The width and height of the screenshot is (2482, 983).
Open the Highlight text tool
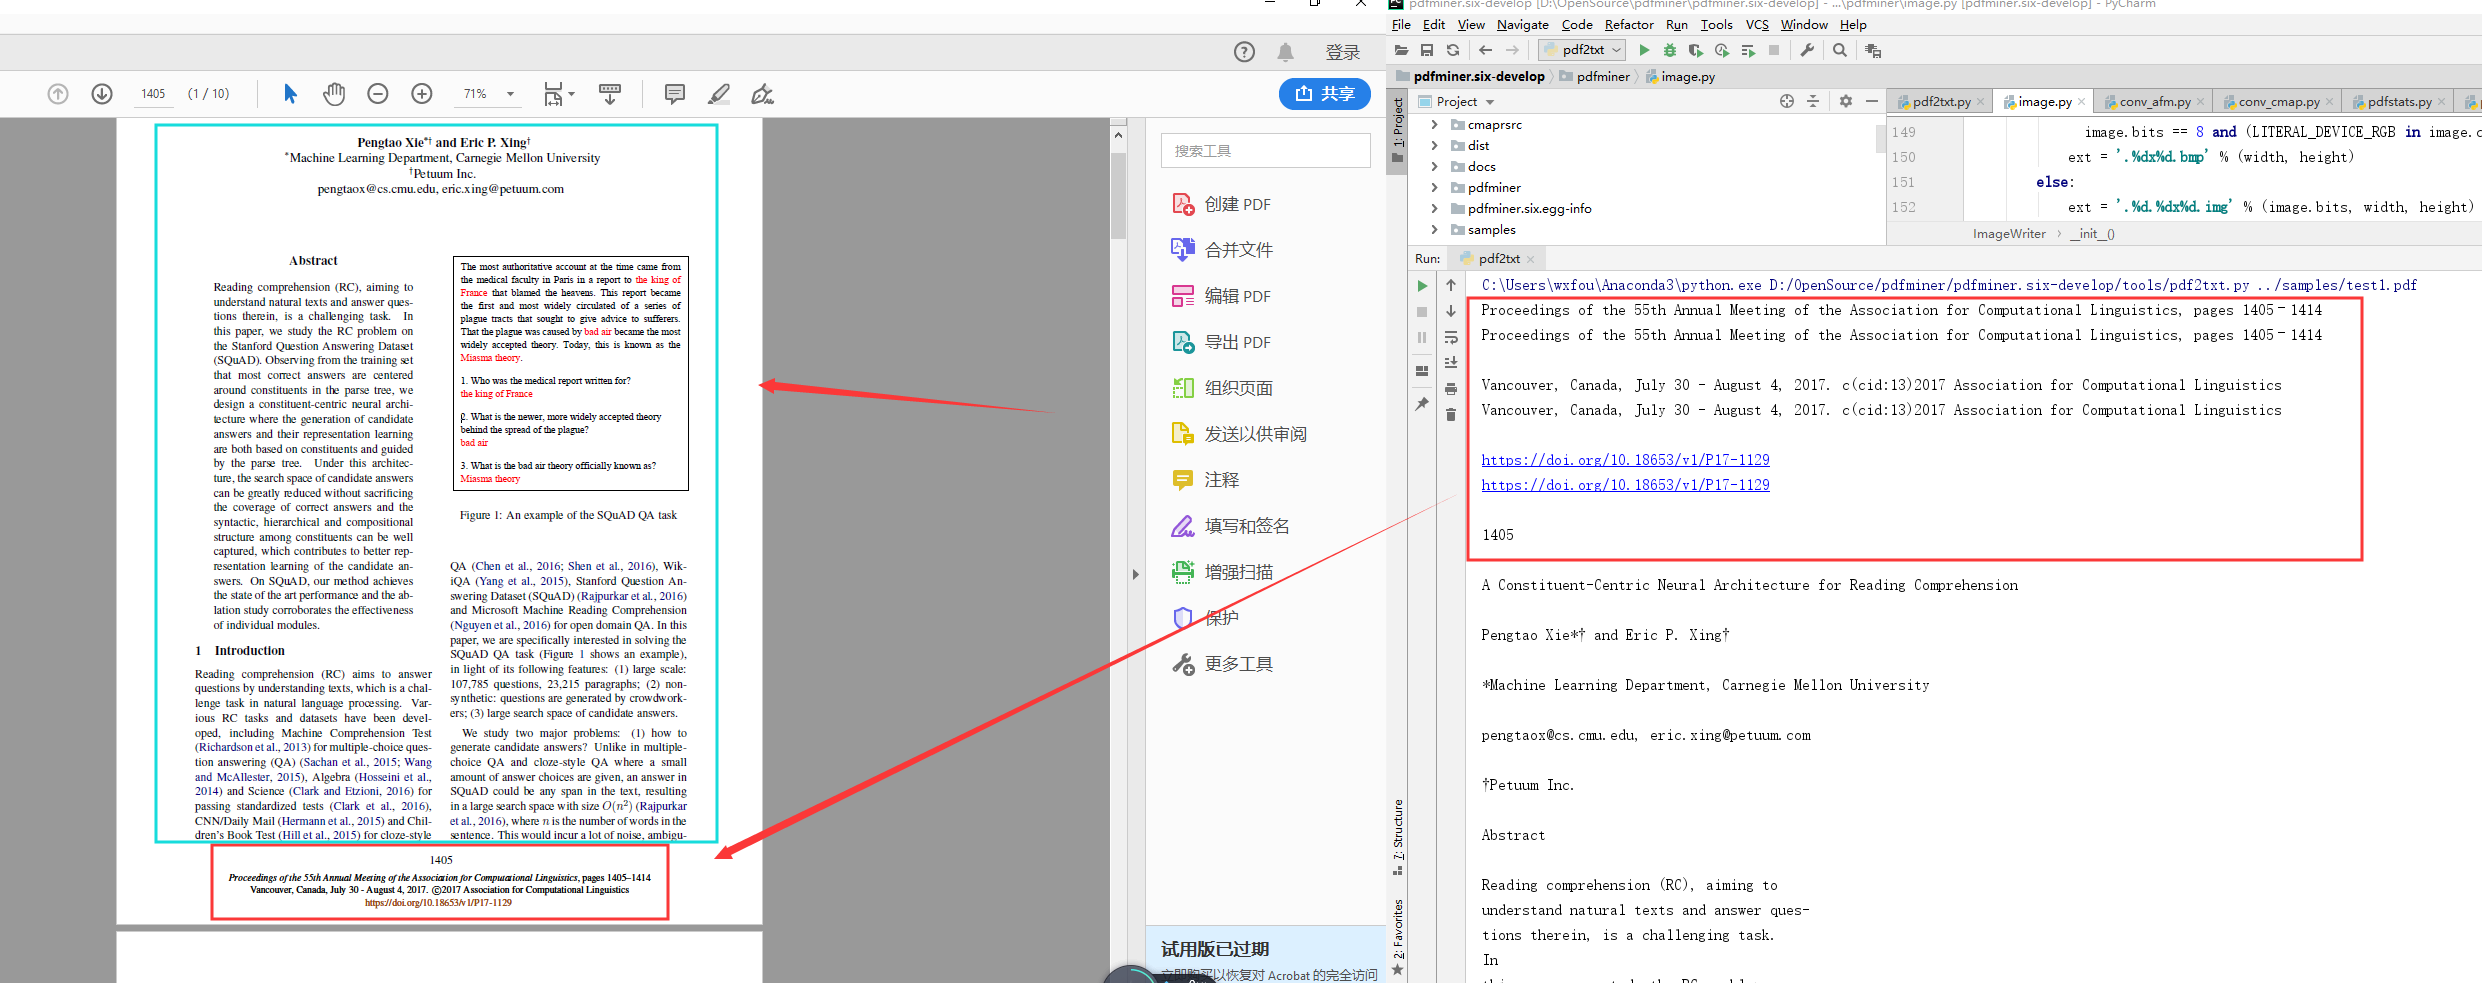718,93
